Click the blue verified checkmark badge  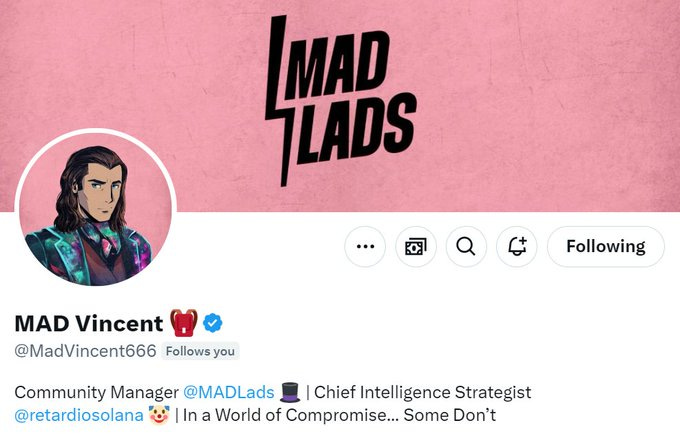212,323
